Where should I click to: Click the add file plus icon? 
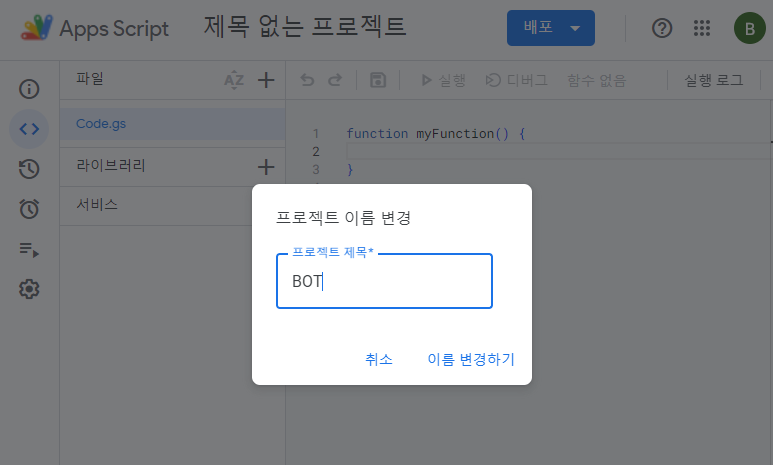click(x=266, y=80)
